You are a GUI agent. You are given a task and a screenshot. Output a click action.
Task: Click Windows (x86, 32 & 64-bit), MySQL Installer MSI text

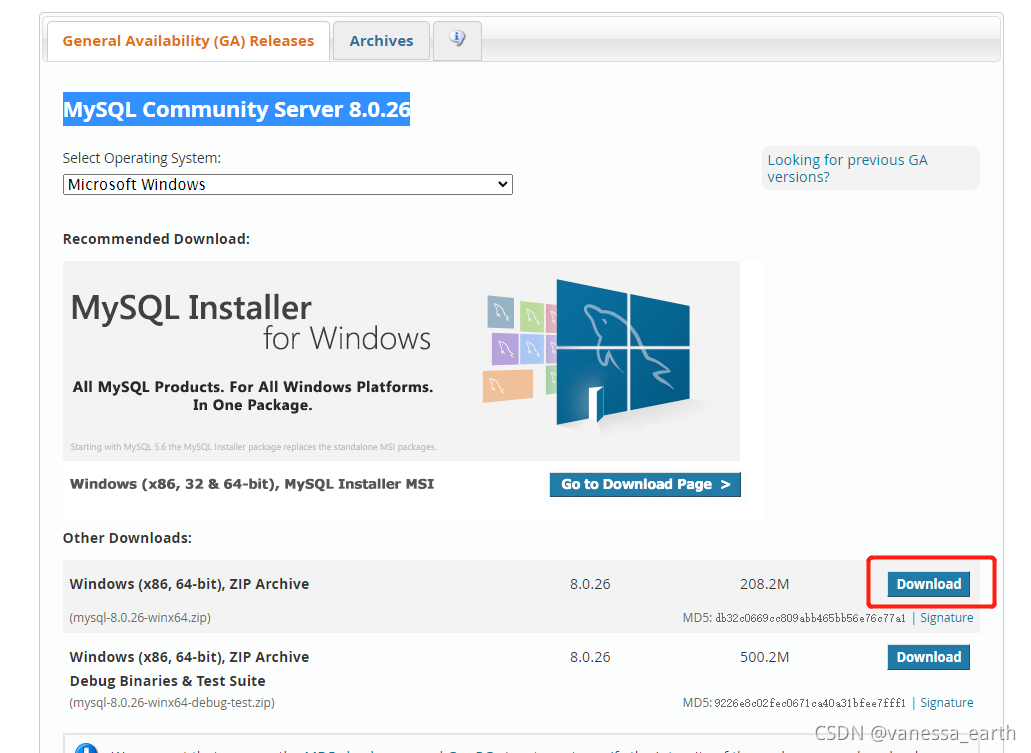[x=252, y=484]
